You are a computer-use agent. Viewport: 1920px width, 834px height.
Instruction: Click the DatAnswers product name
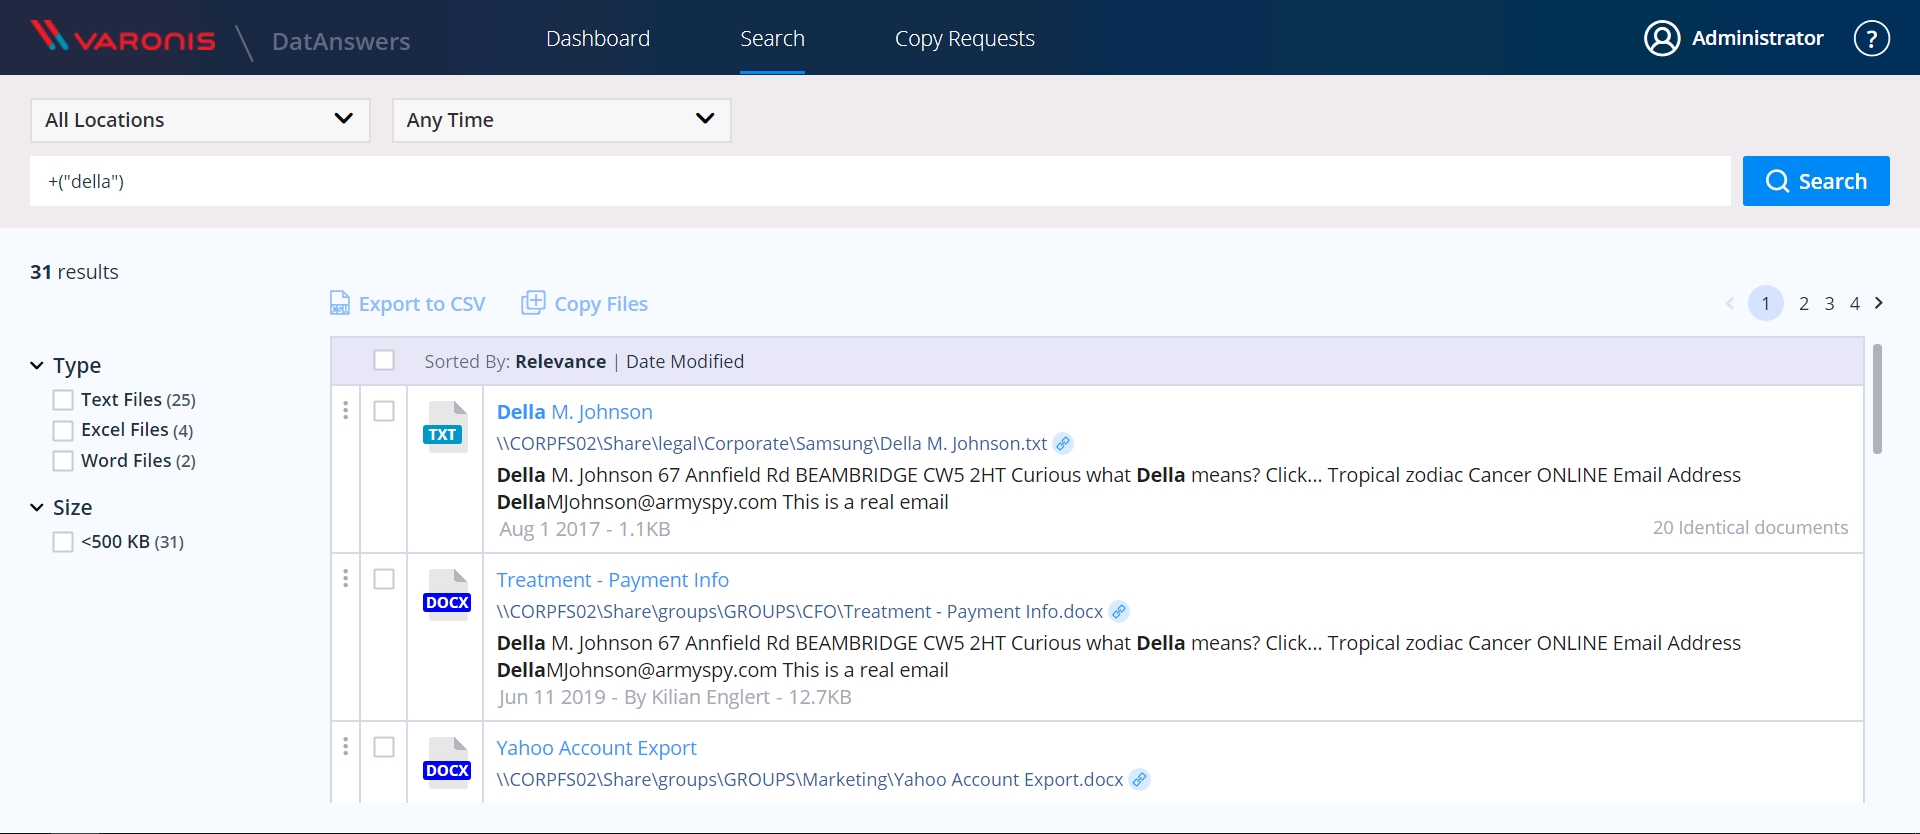(341, 41)
